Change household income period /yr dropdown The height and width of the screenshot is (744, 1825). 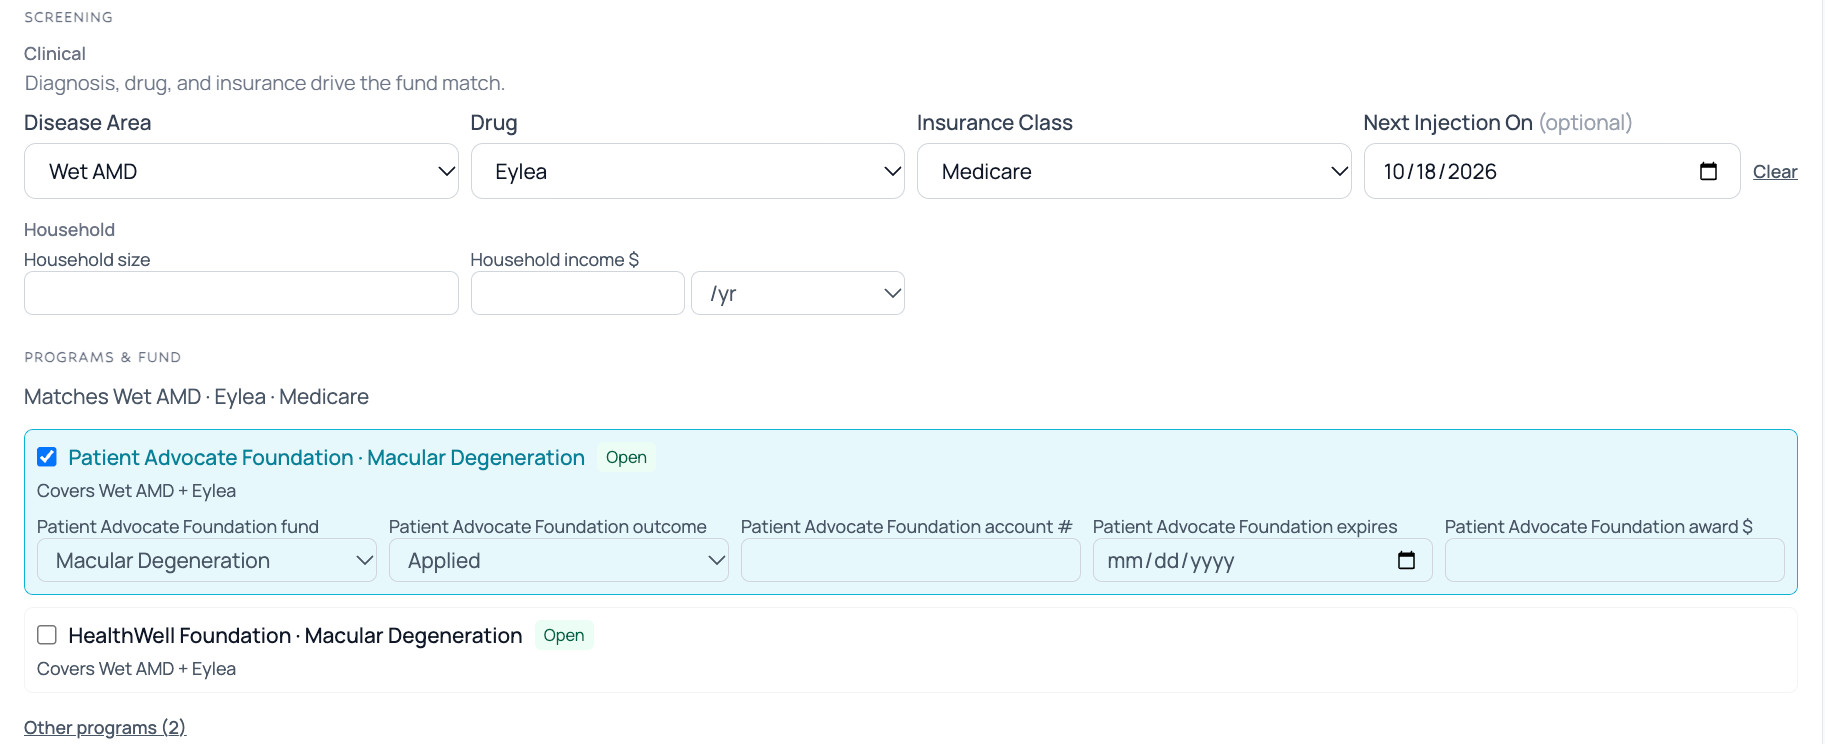(798, 293)
